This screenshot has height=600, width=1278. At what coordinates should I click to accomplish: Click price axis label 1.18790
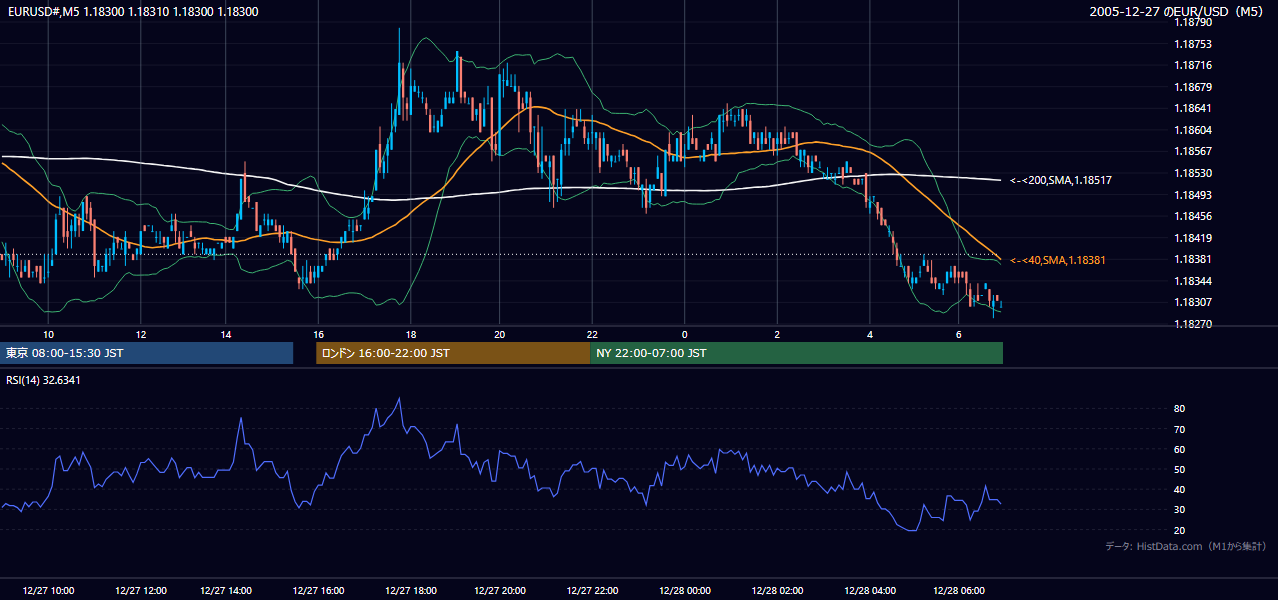(1193, 23)
